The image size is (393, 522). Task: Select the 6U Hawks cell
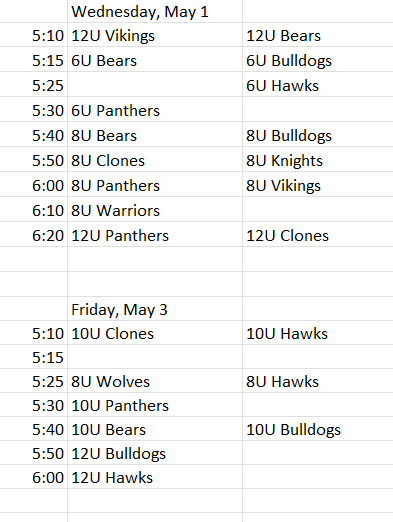pos(318,85)
